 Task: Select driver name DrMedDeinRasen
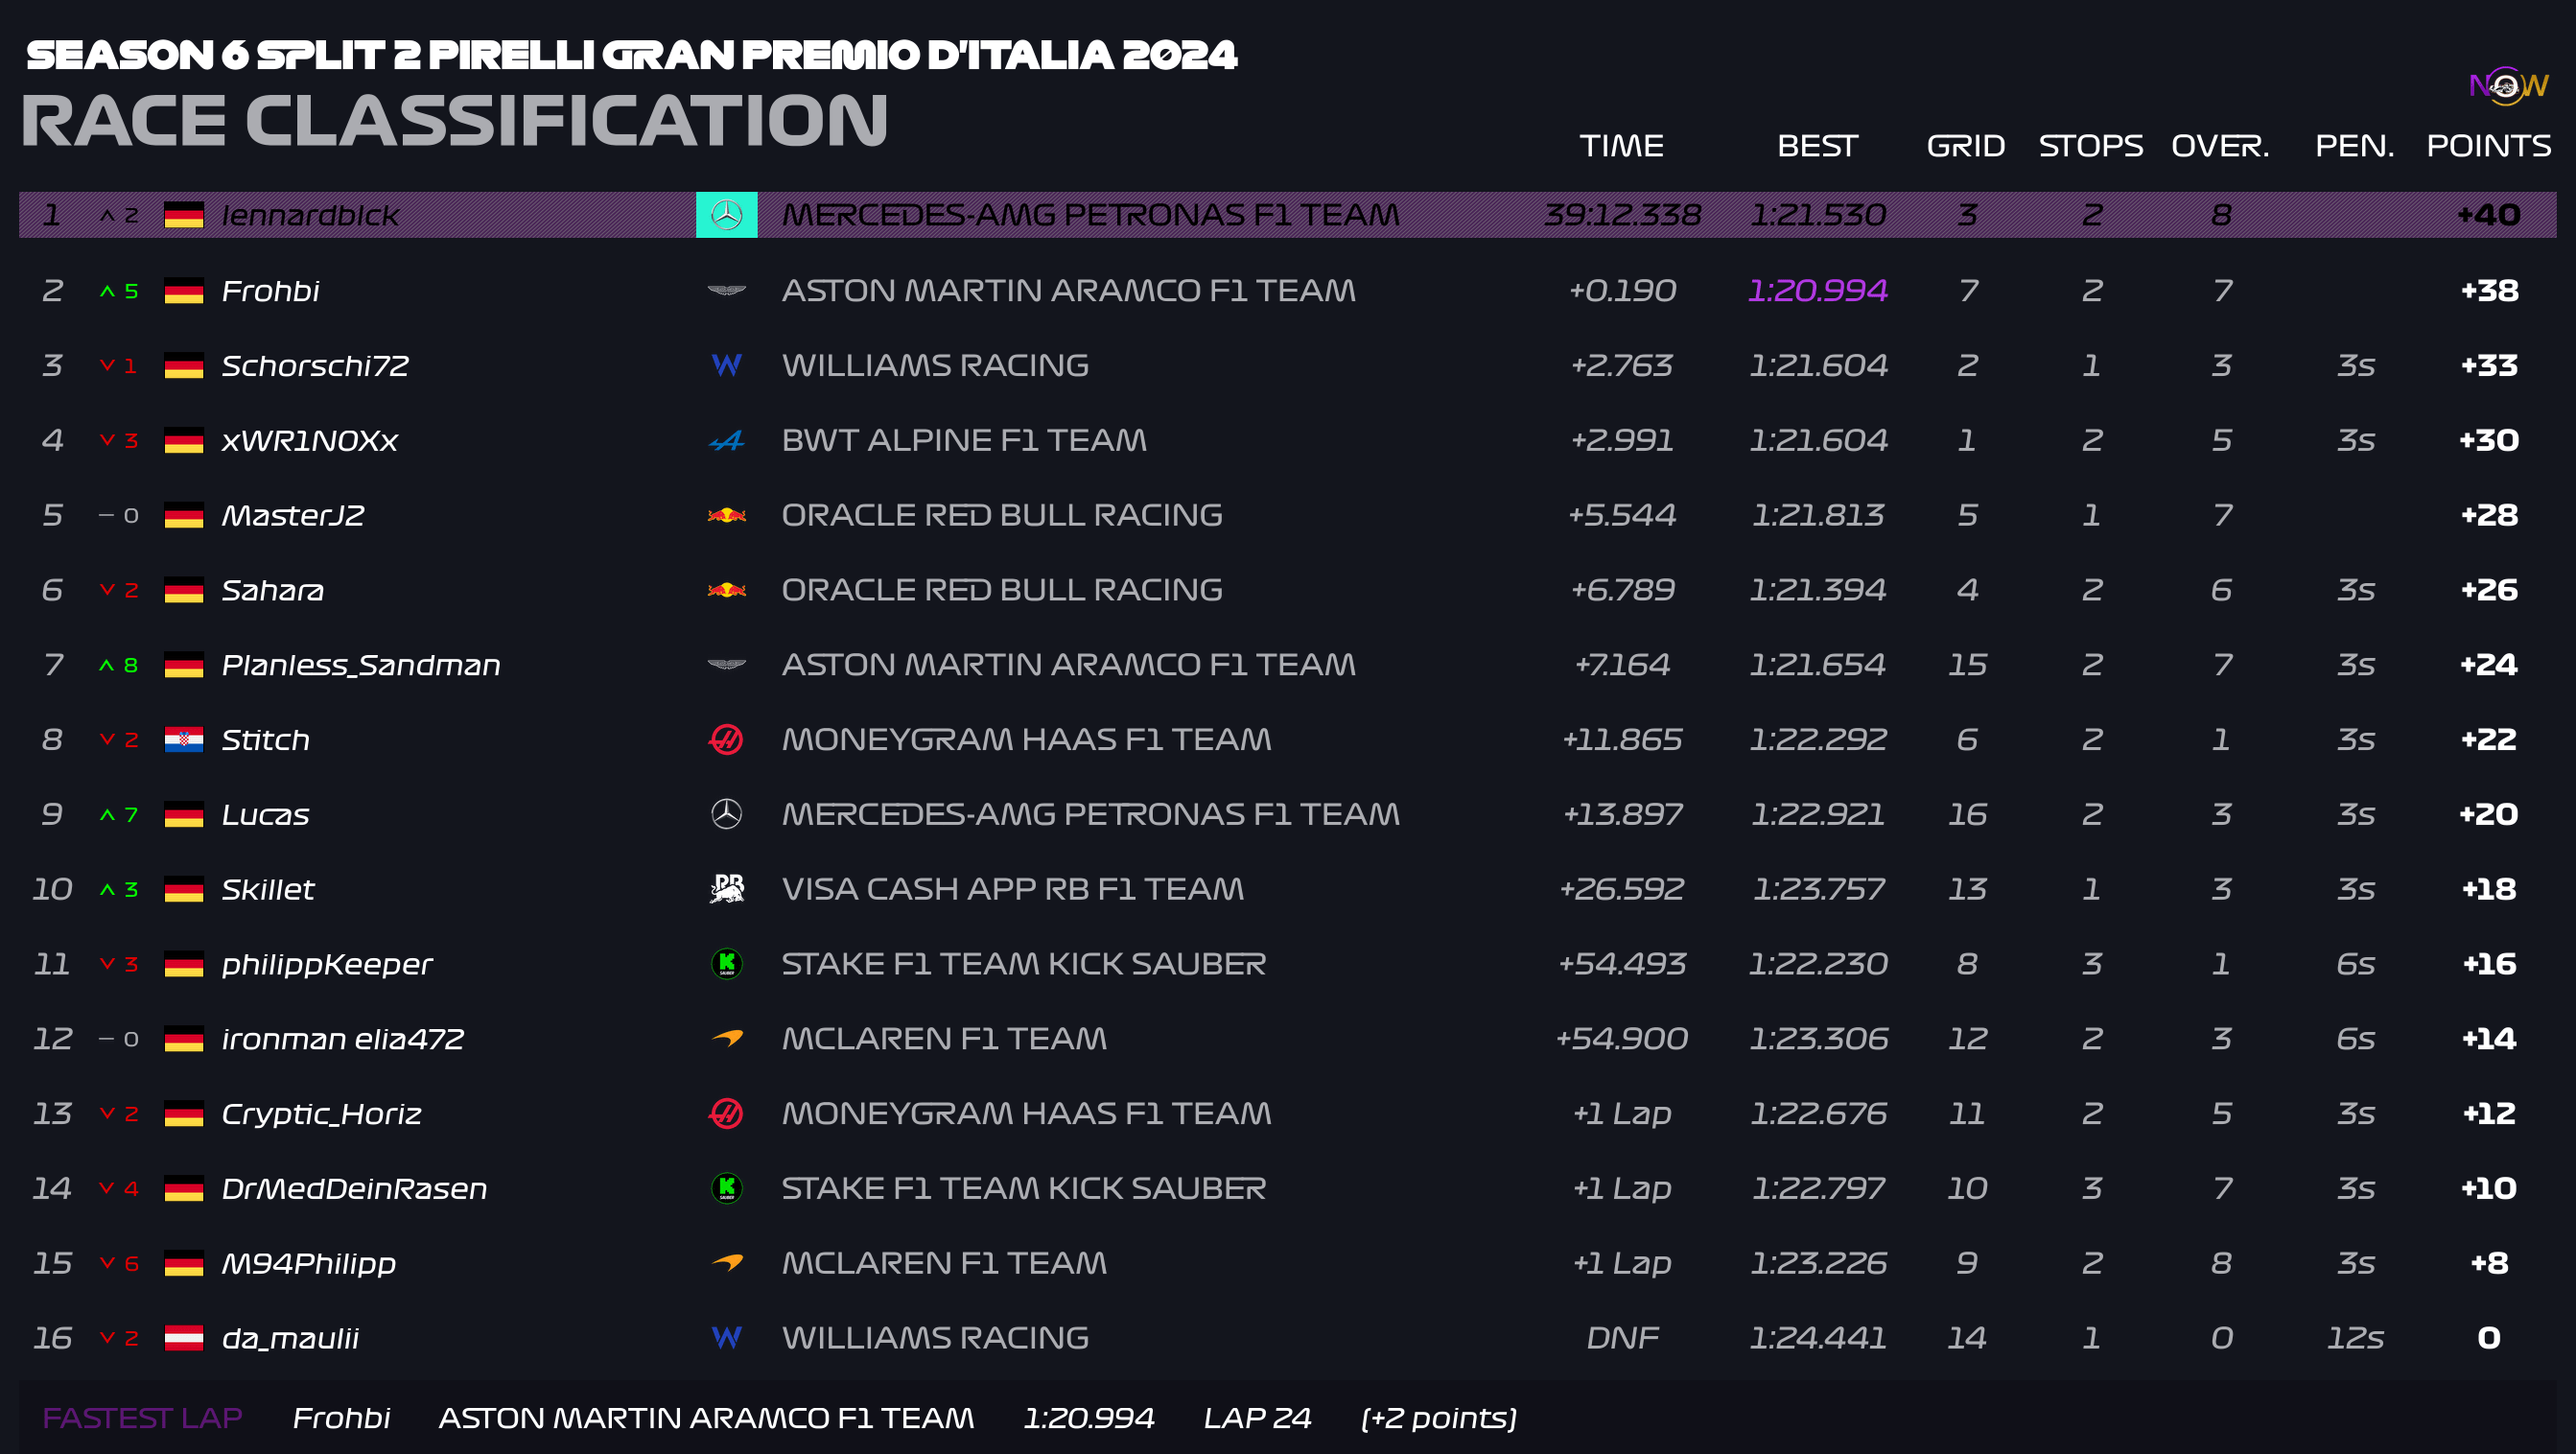point(354,1189)
